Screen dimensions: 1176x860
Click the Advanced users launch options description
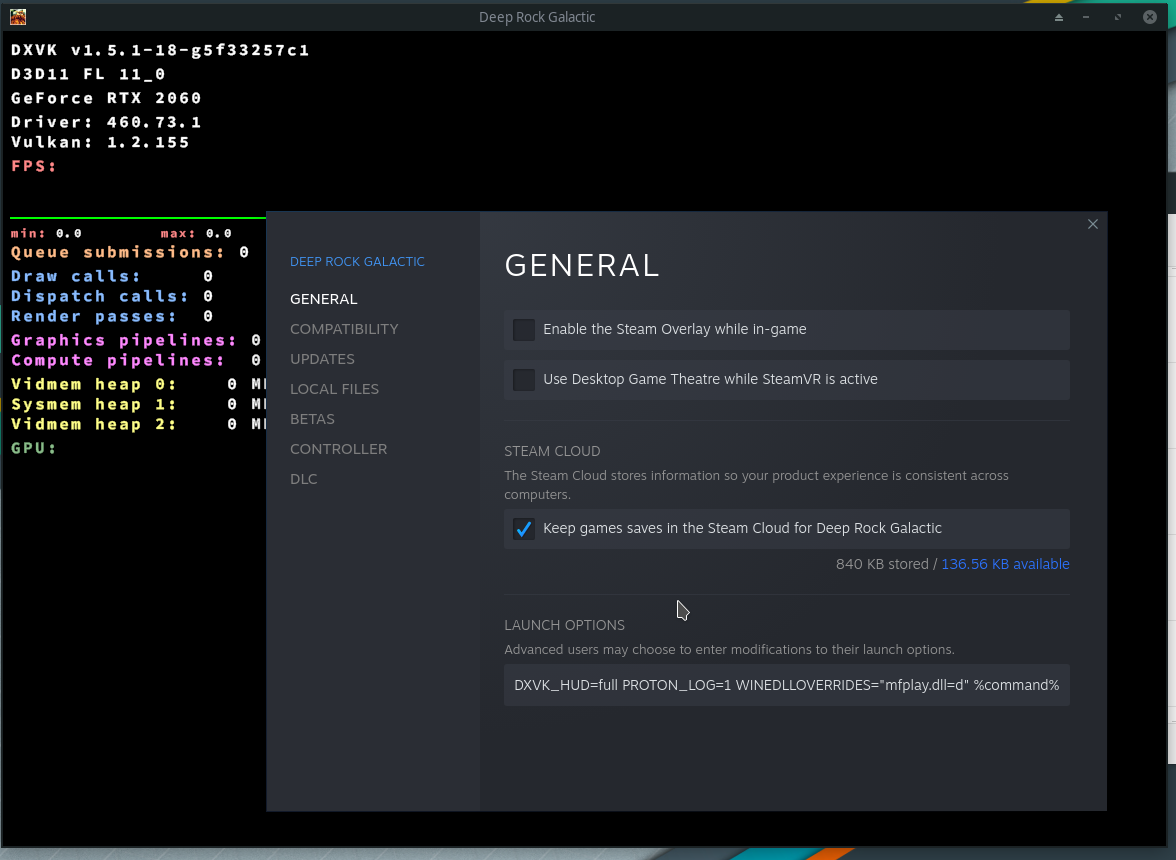[729, 650]
